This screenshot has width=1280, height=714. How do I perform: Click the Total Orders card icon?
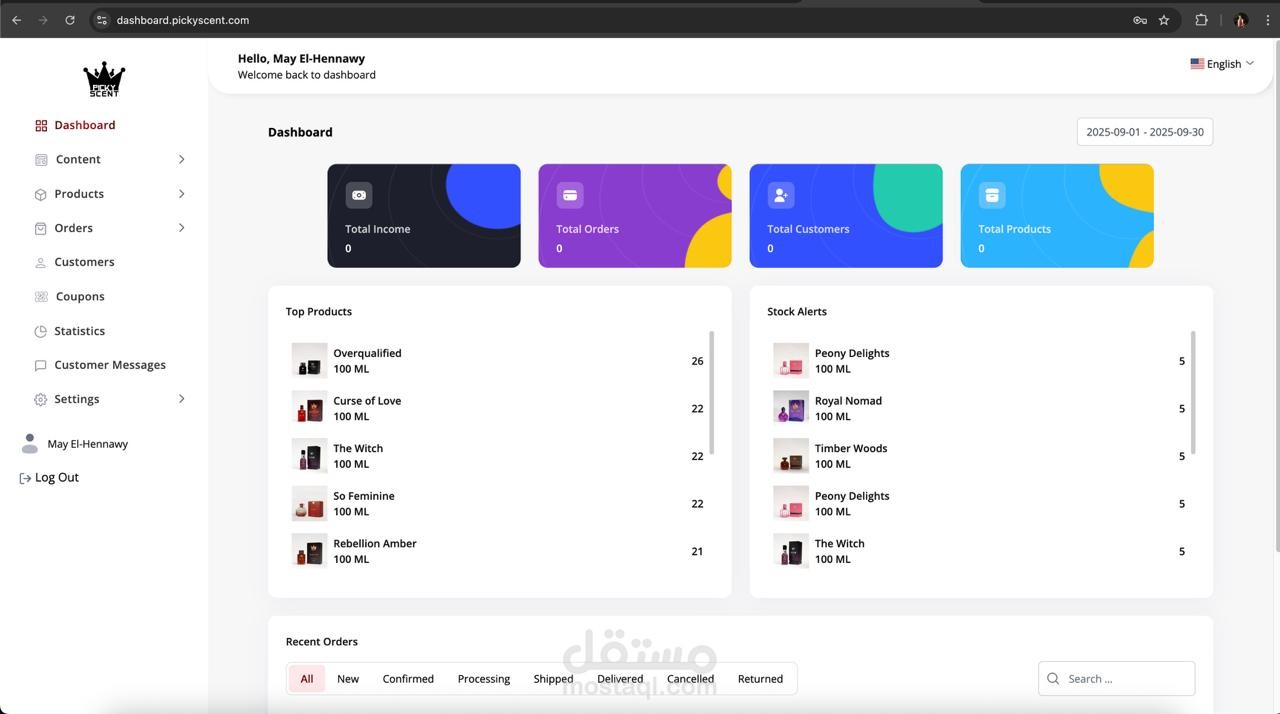(570, 195)
